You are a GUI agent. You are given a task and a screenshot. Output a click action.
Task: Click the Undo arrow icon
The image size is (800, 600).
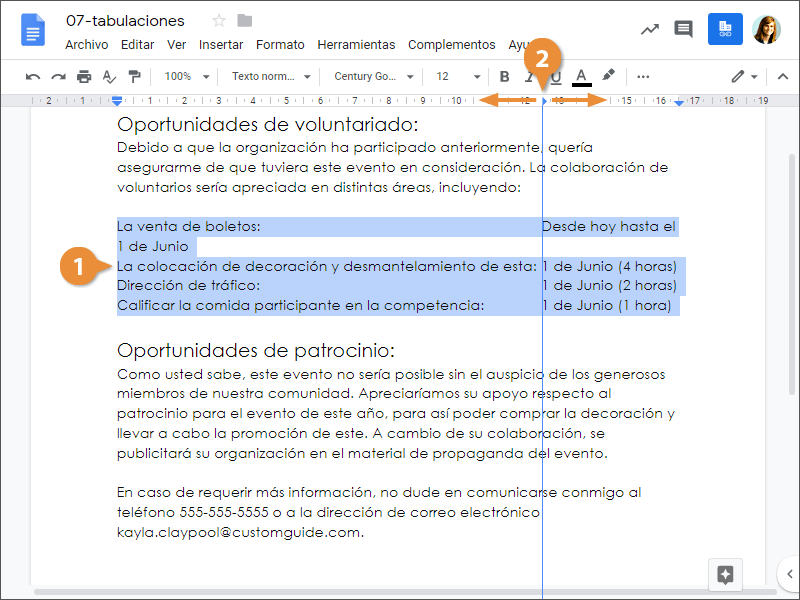click(x=33, y=76)
